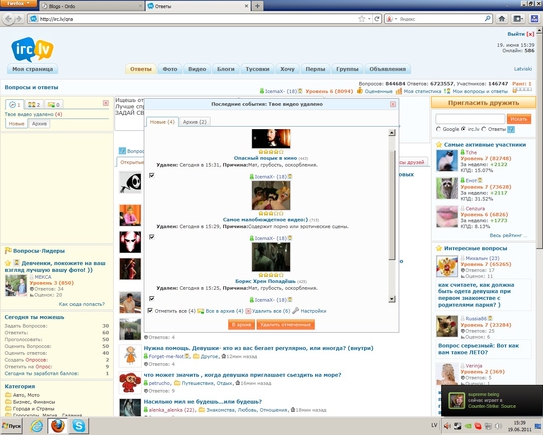
Task: Click the irc.lv logo
Action: (x=32, y=50)
